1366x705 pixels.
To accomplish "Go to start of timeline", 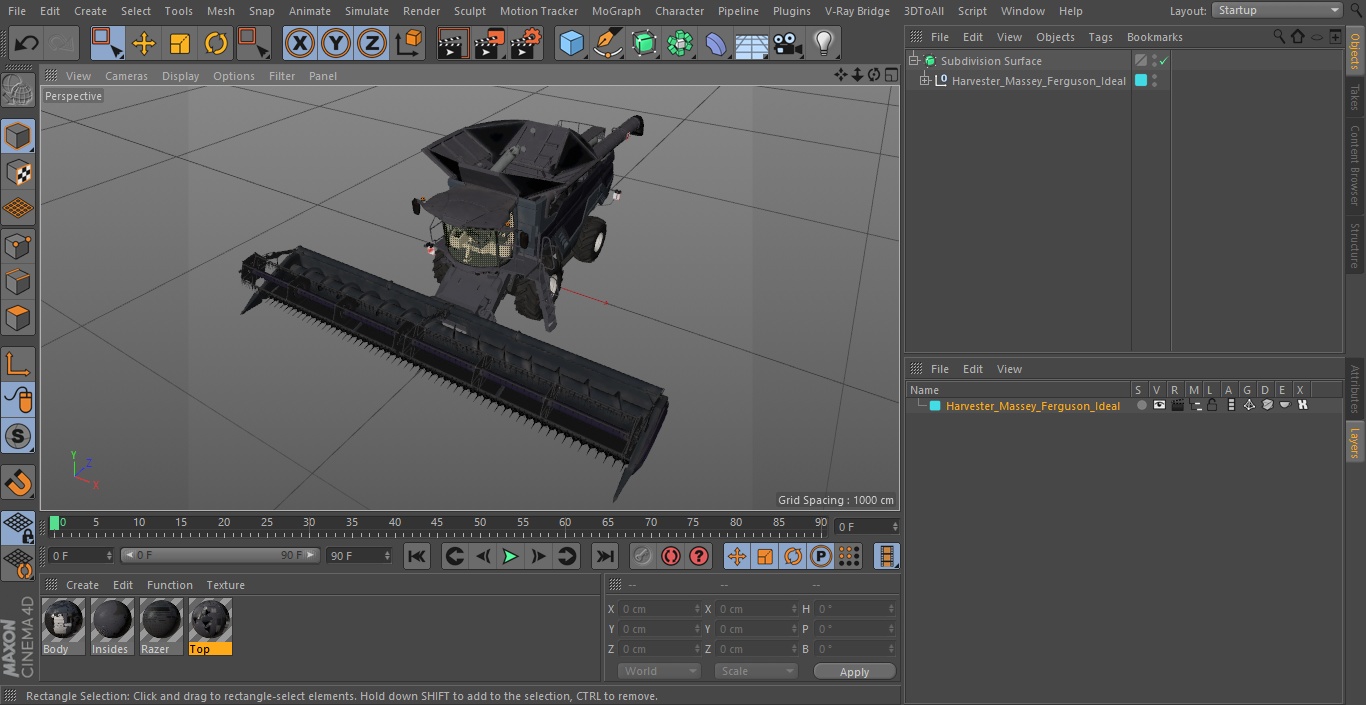I will [x=417, y=556].
